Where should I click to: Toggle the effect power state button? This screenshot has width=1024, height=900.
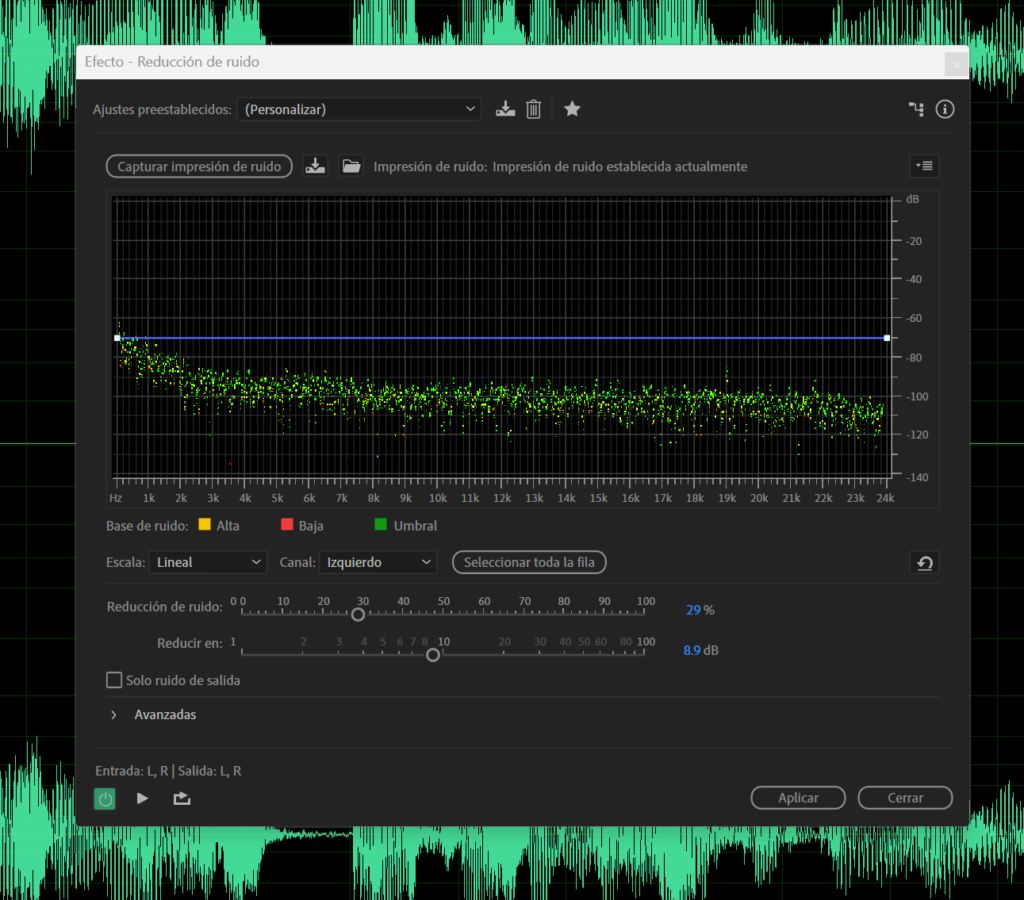coord(105,798)
